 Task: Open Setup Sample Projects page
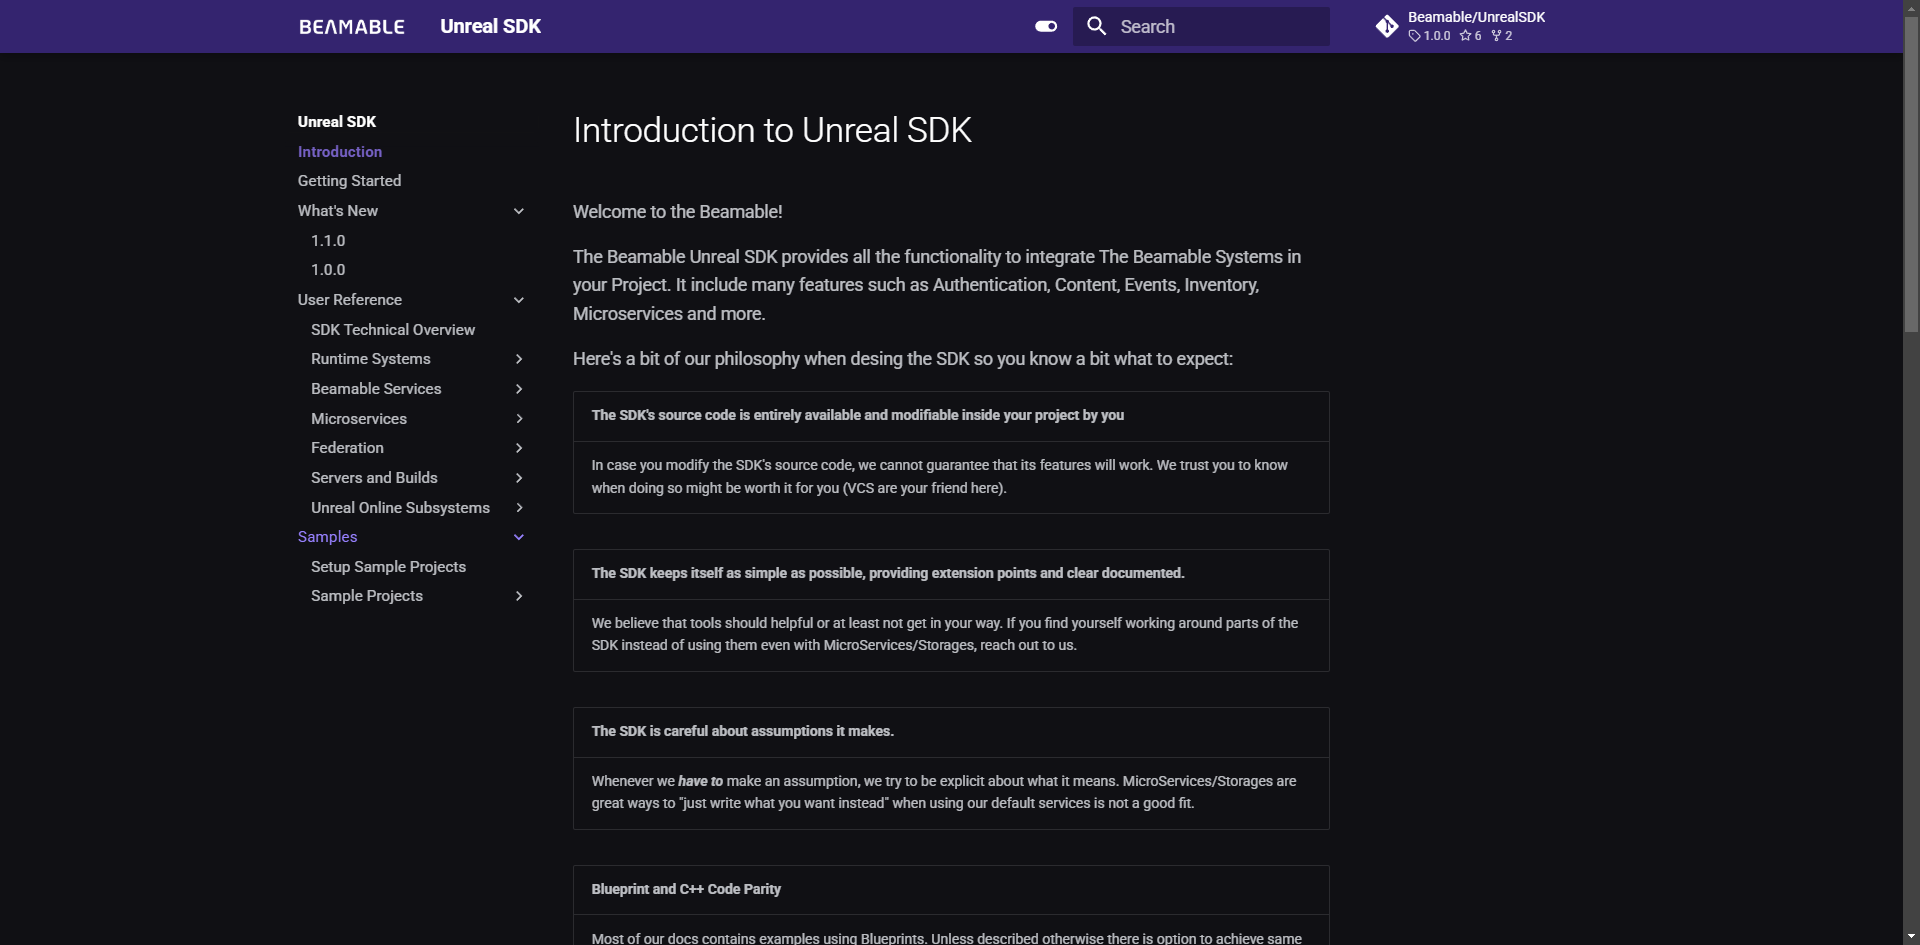pyautogui.click(x=388, y=567)
